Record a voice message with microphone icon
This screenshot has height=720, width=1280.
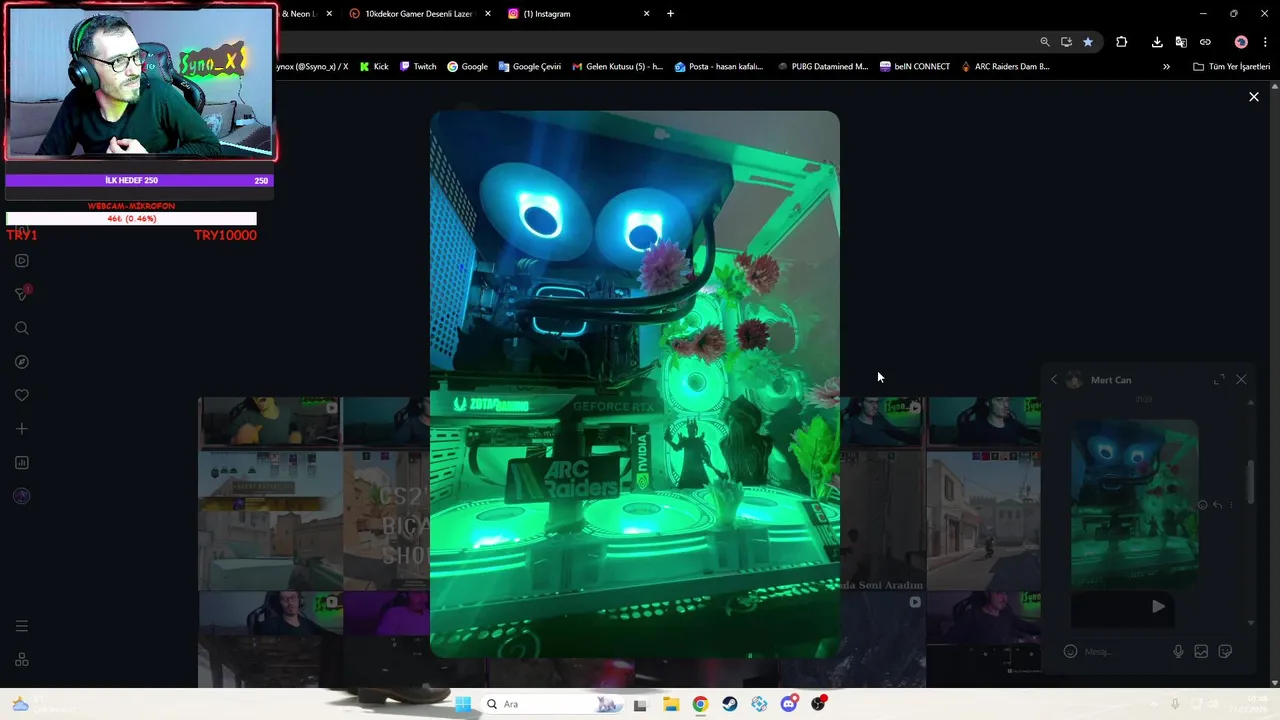pos(1178,651)
